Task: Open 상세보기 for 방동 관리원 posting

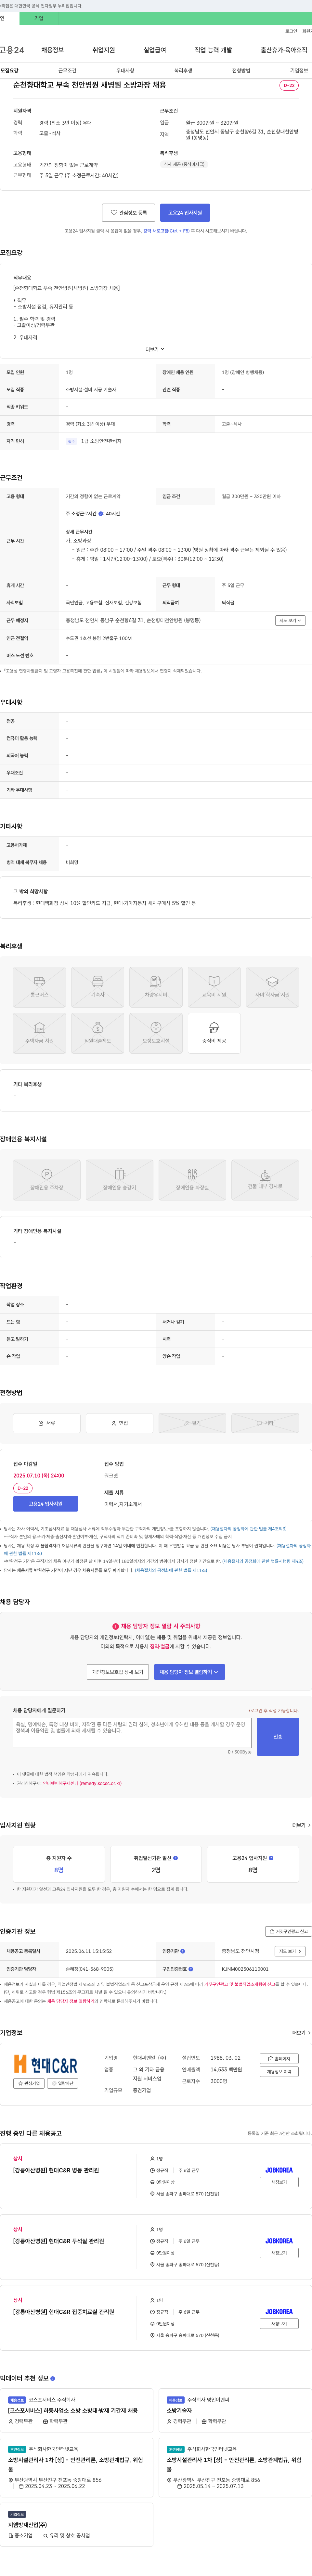Action: tap(279, 2182)
